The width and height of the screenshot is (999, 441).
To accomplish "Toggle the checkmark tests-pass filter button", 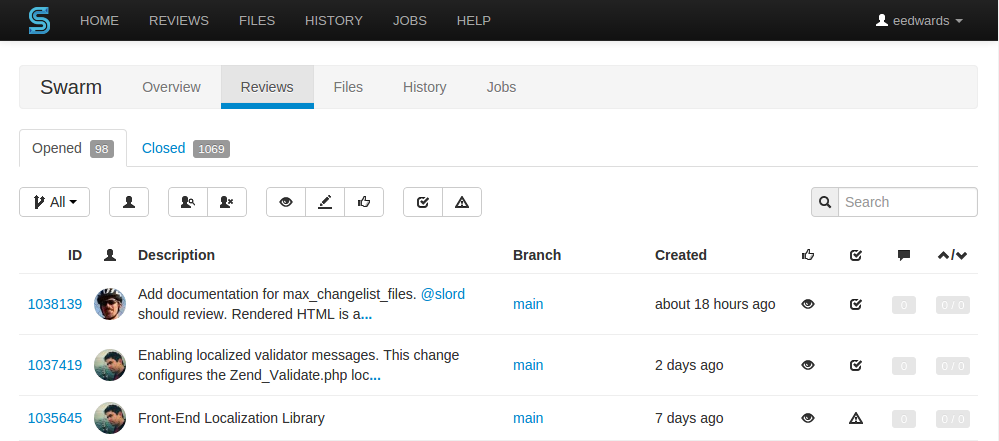I will [422, 202].
